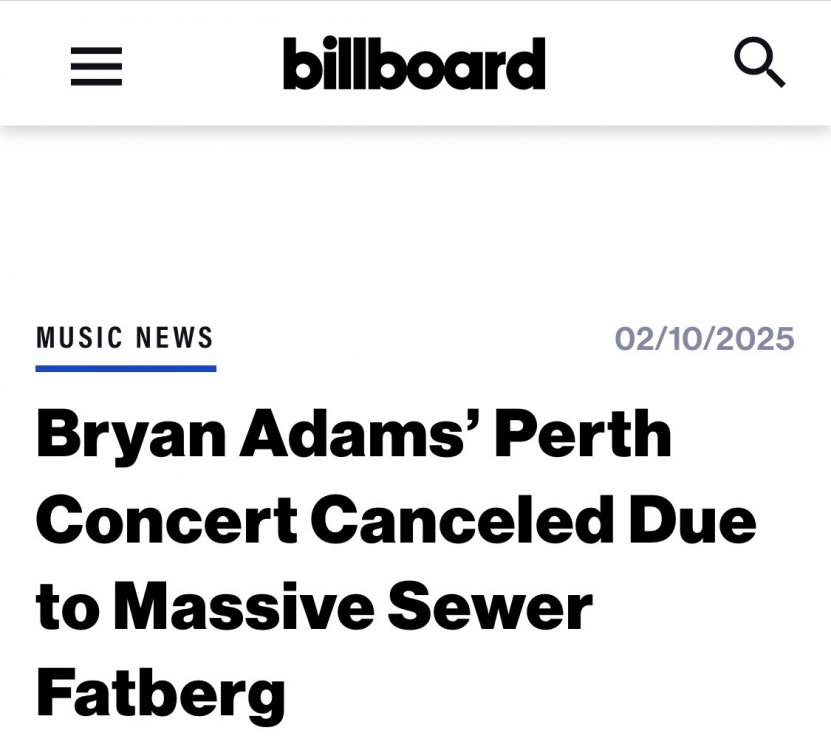Click the blue underline below Music News
Viewport: 831px width, 750px height.
[125, 368]
